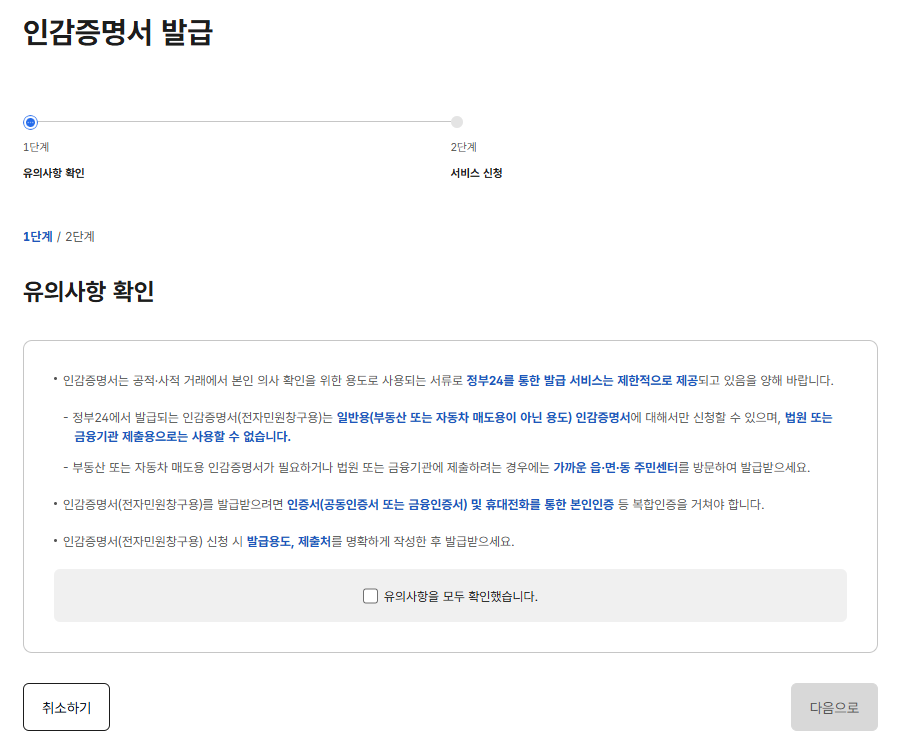Select the step 1 progress circle
Viewport: 903px width, 752px height.
coord(31,122)
